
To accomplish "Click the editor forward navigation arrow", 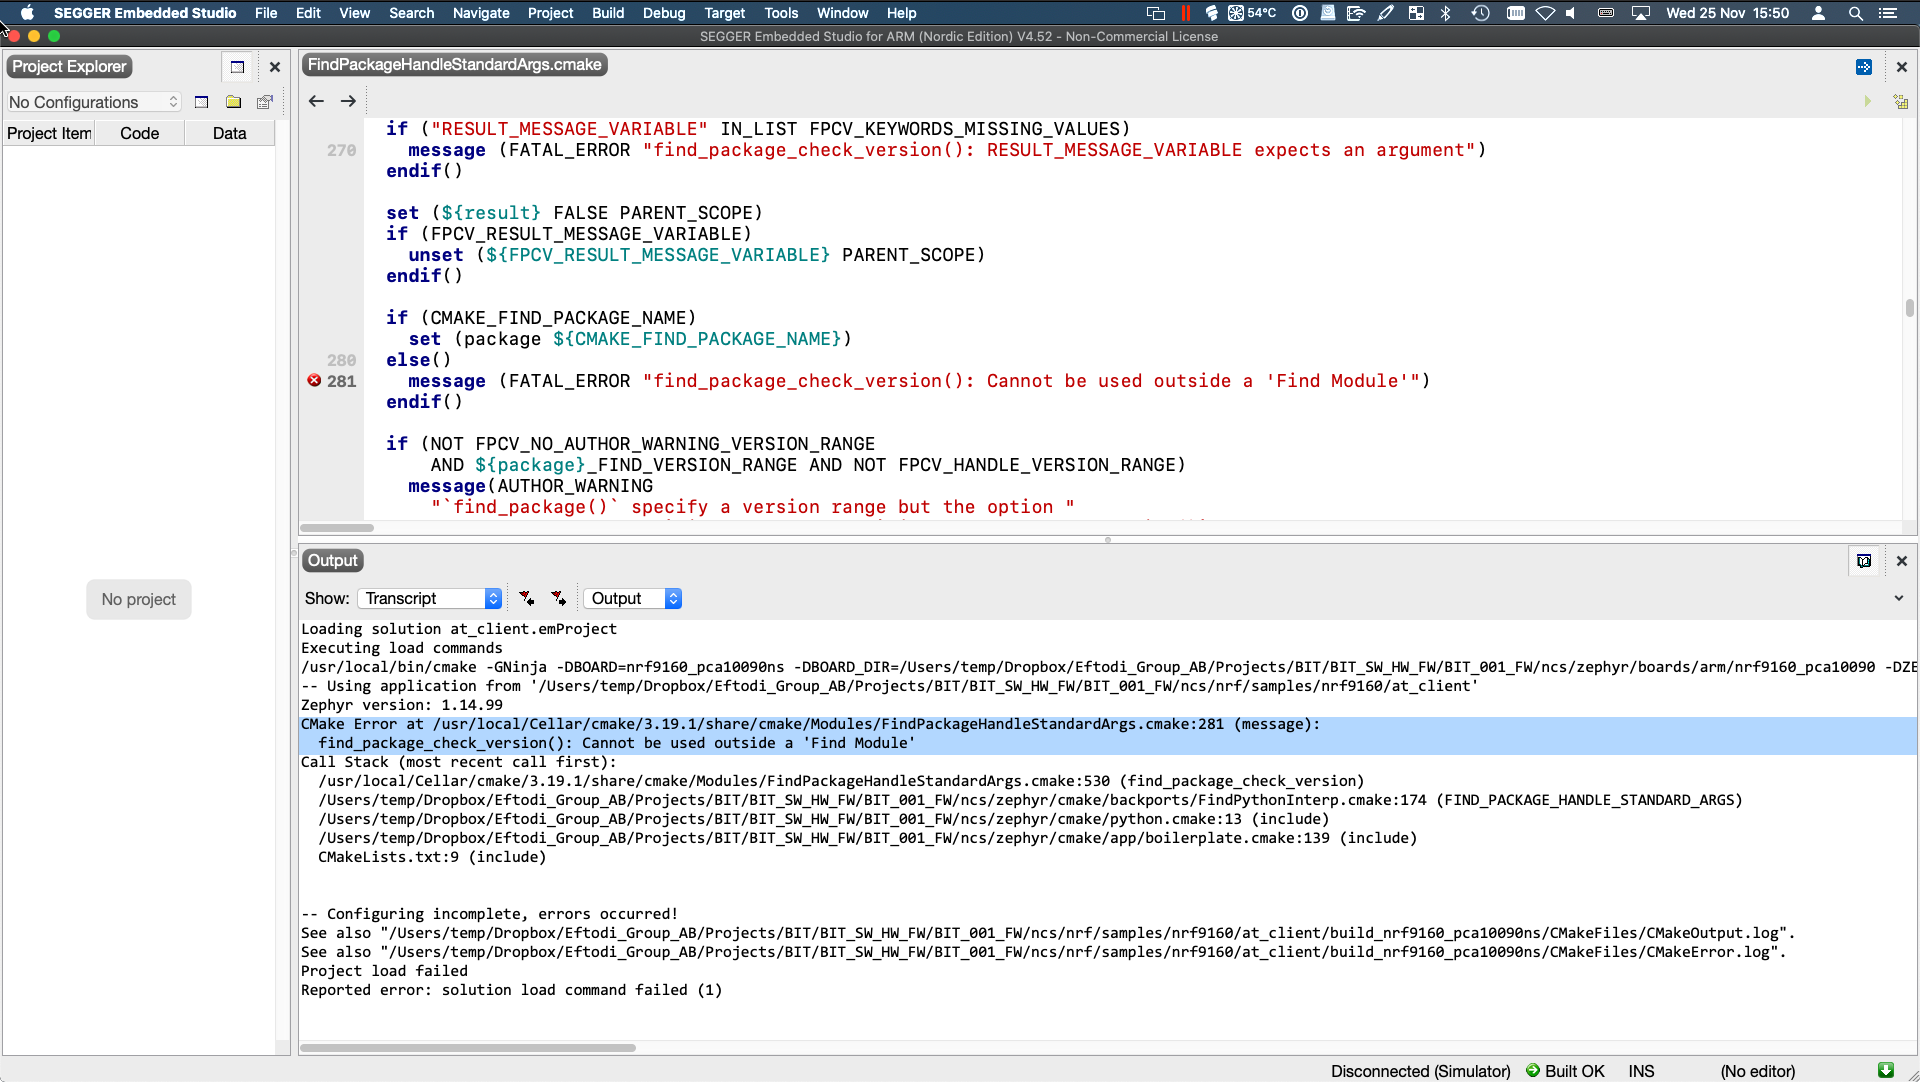I will tap(348, 101).
